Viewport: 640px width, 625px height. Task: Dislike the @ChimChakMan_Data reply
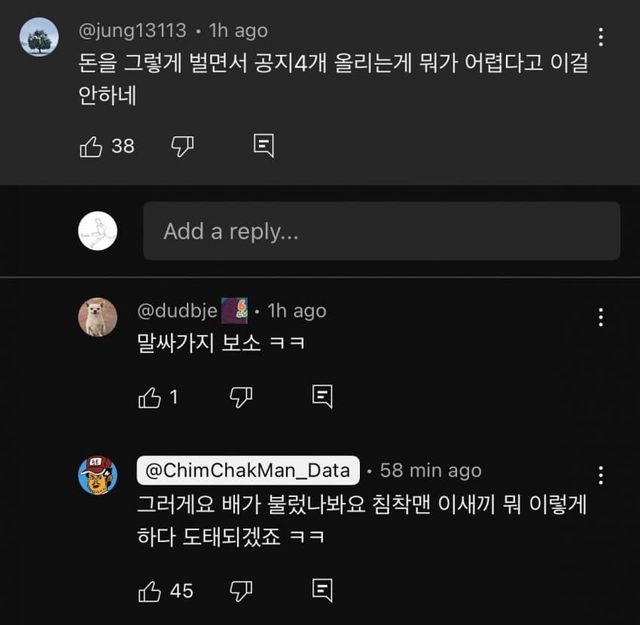(x=241, y=591)
